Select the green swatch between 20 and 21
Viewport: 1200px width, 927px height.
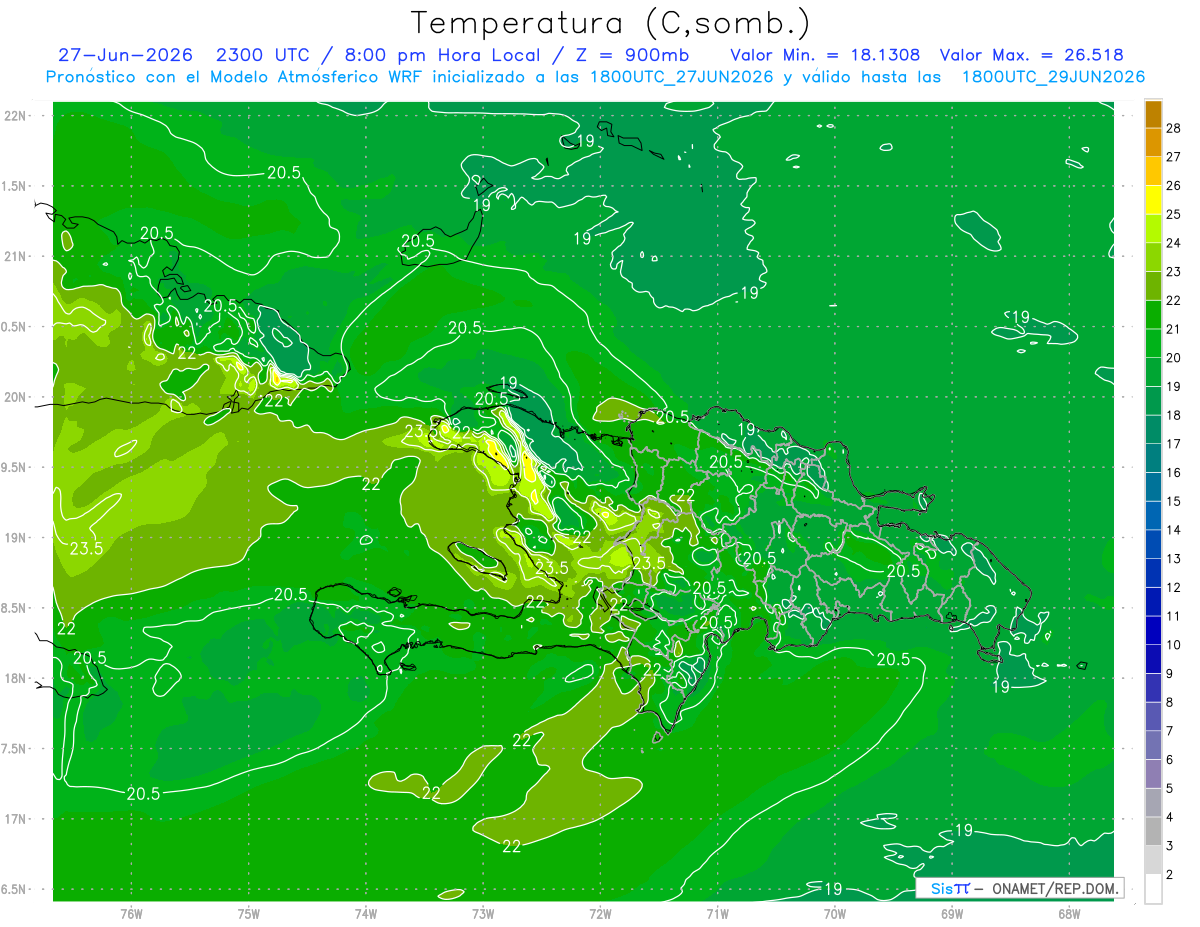1153,343
